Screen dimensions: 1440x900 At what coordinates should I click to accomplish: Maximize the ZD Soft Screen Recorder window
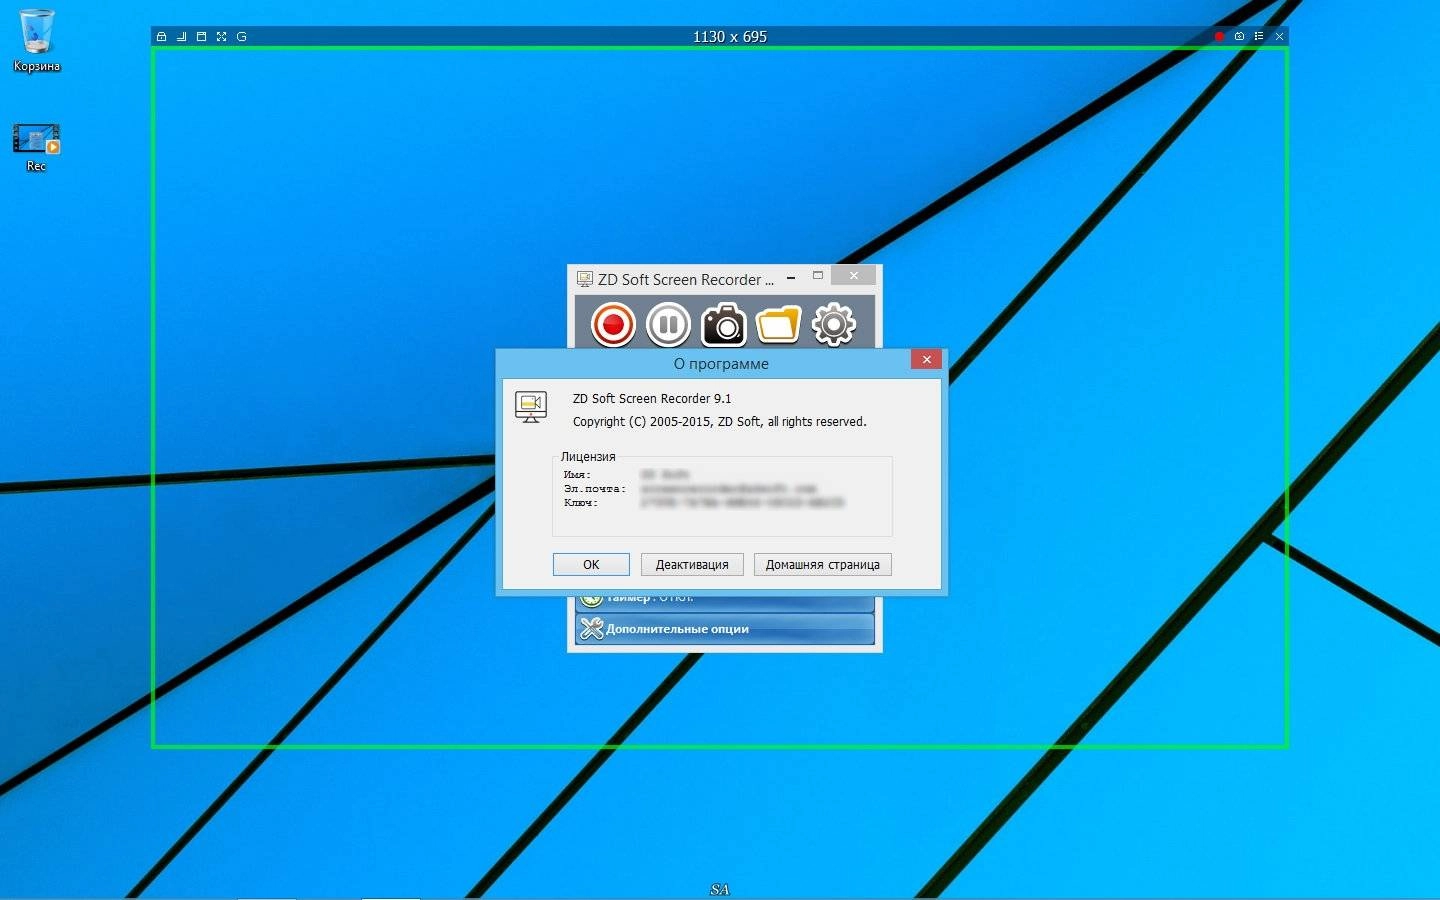click(818, 276)
